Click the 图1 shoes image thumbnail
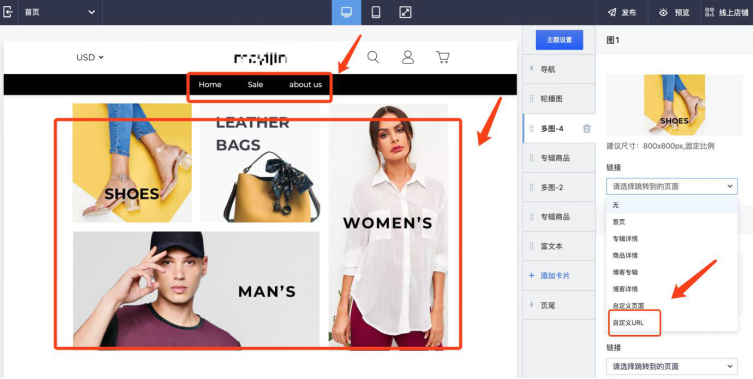The image size is (753, 379). point(674,105)
